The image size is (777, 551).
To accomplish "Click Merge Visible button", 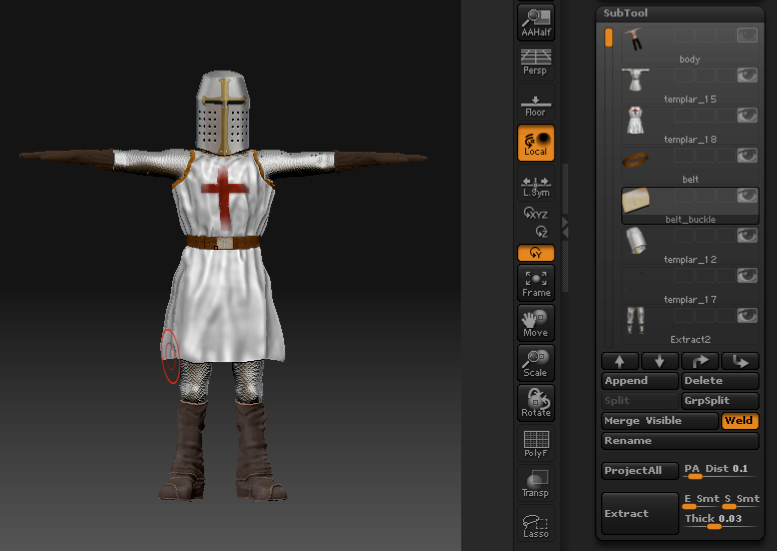I will pos(660,421).
